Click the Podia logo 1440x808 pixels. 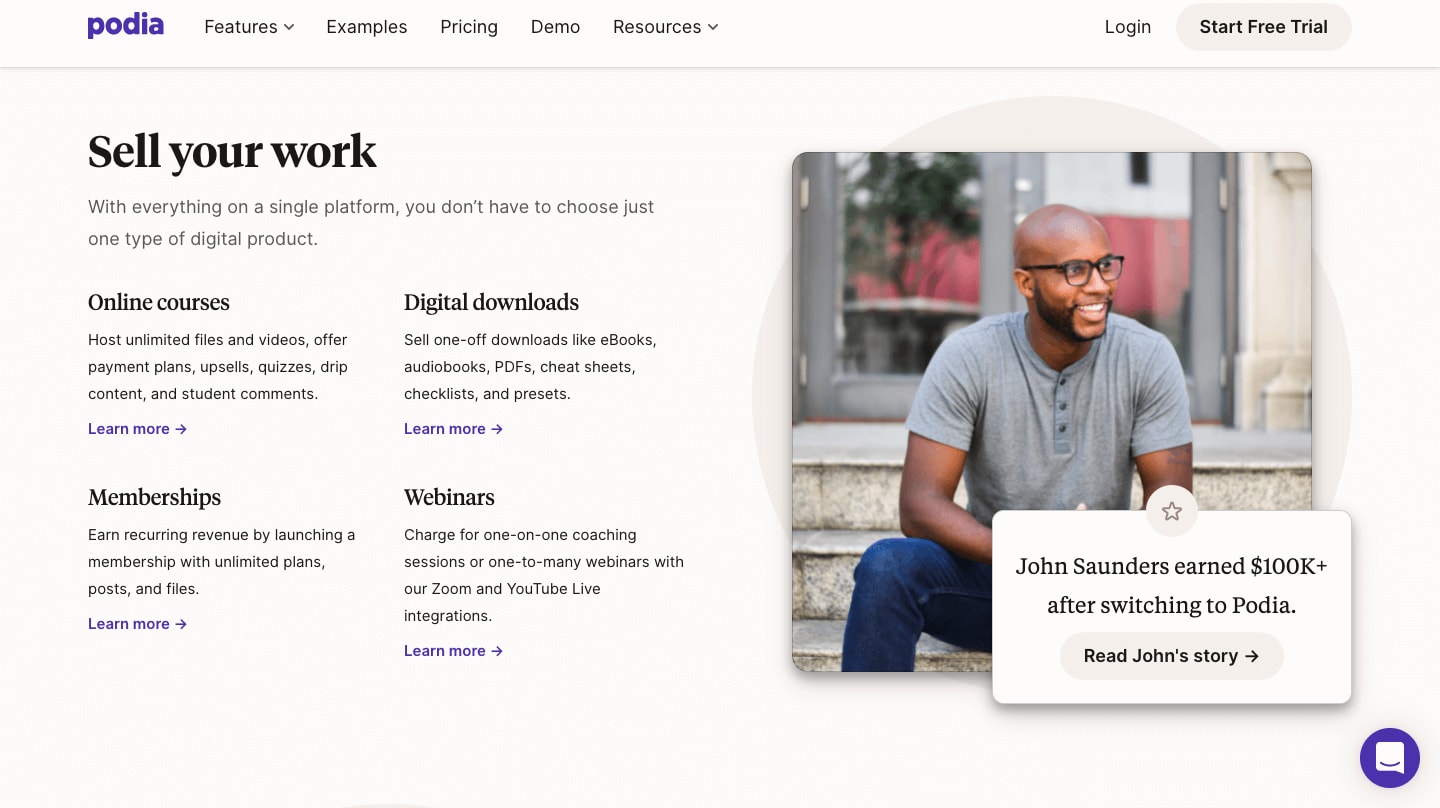point(126,26)
